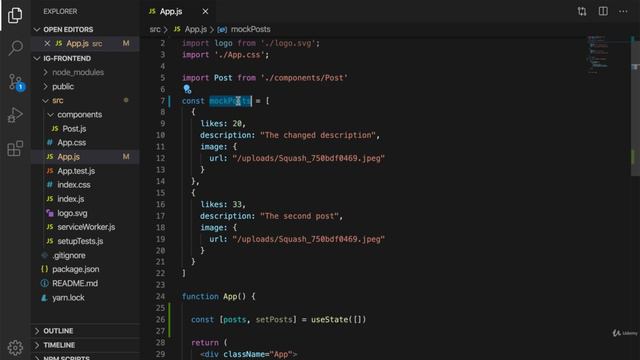Open setupTests.js in the file tree
The height and width of the screenshot is (360, 640).
click(x=85, y=241)
